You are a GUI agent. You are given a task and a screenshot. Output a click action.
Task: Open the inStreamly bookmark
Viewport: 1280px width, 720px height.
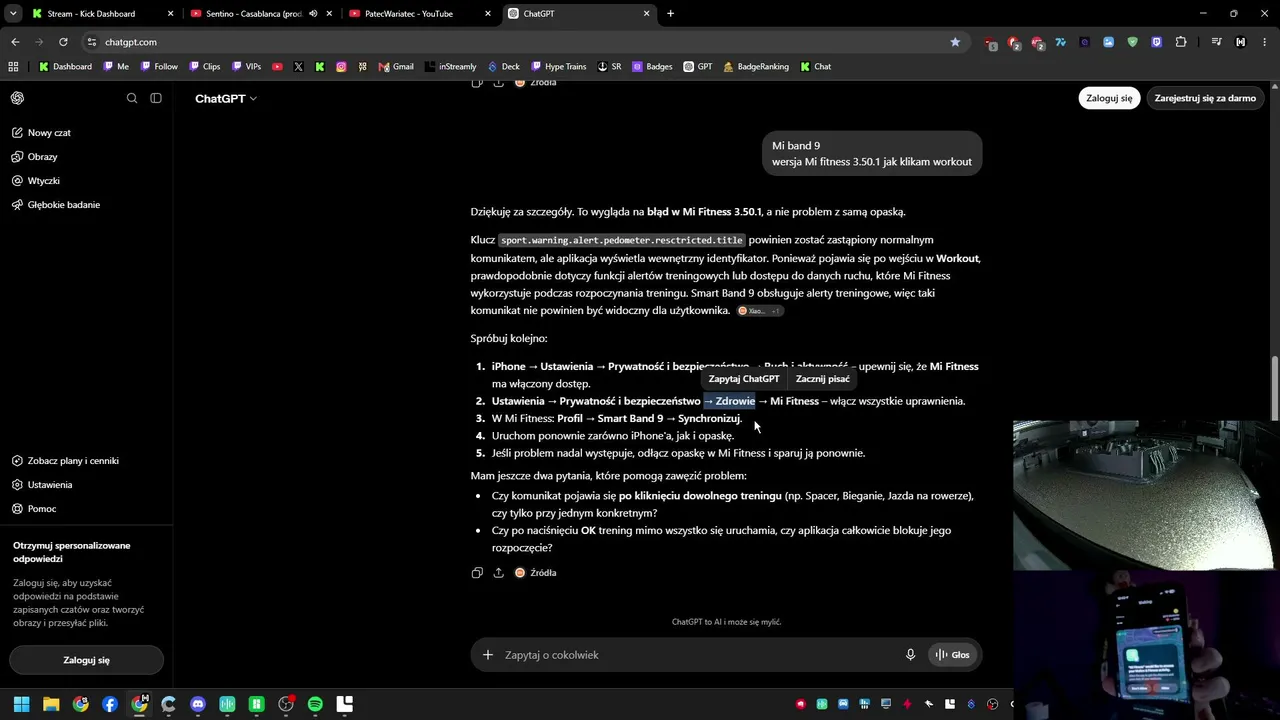tap(450, 67)
